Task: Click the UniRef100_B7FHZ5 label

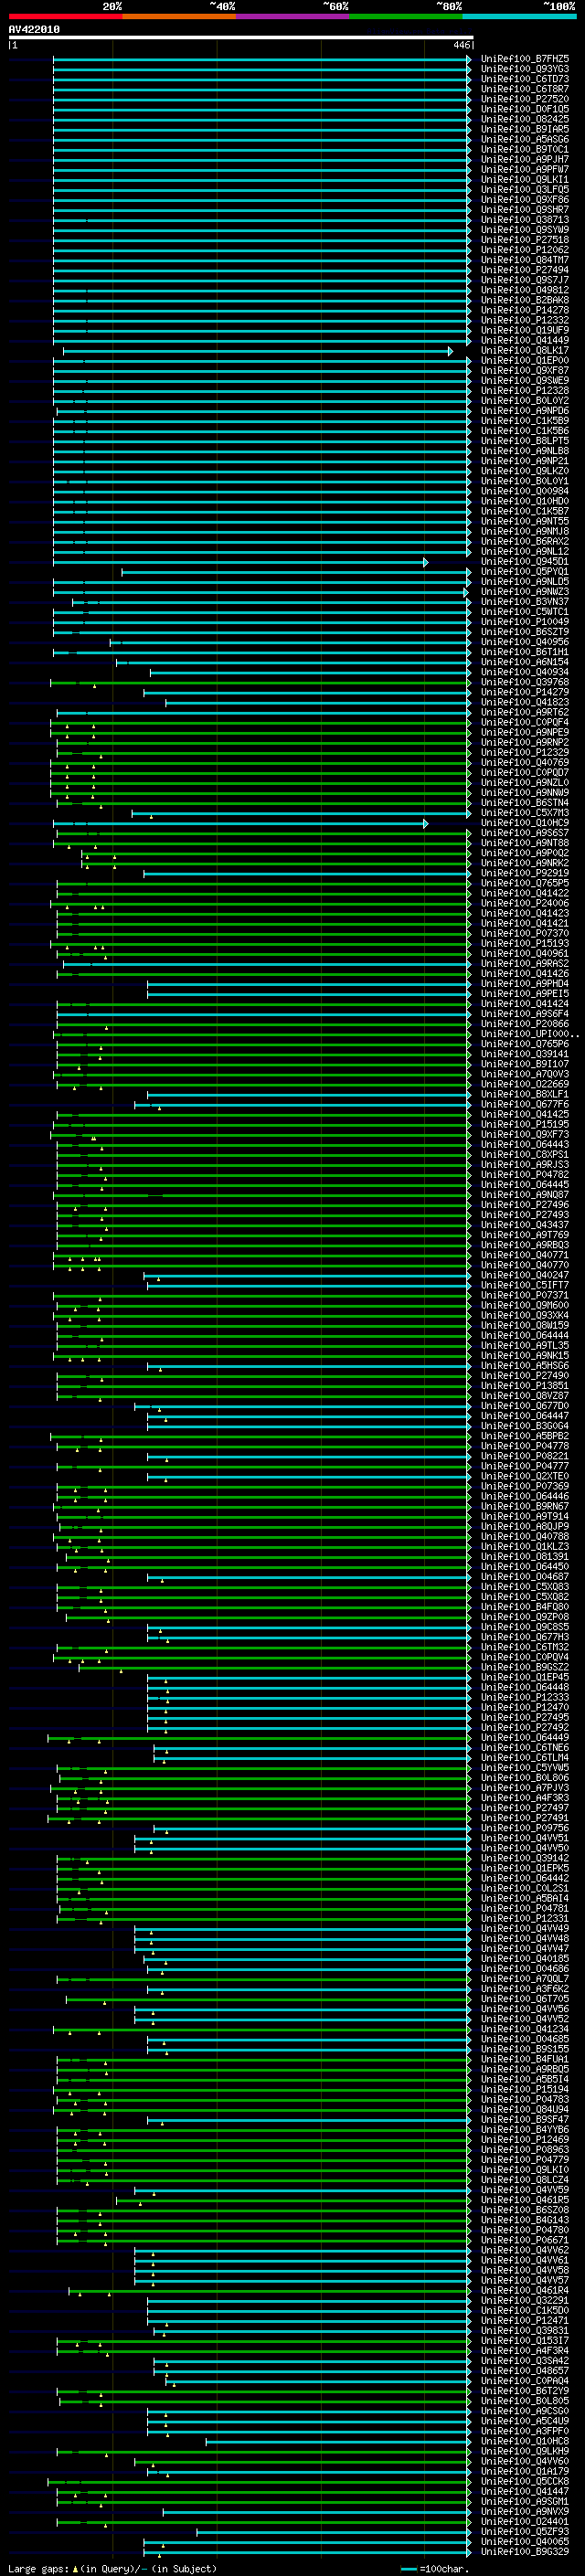Action: [x=524, y=59]
